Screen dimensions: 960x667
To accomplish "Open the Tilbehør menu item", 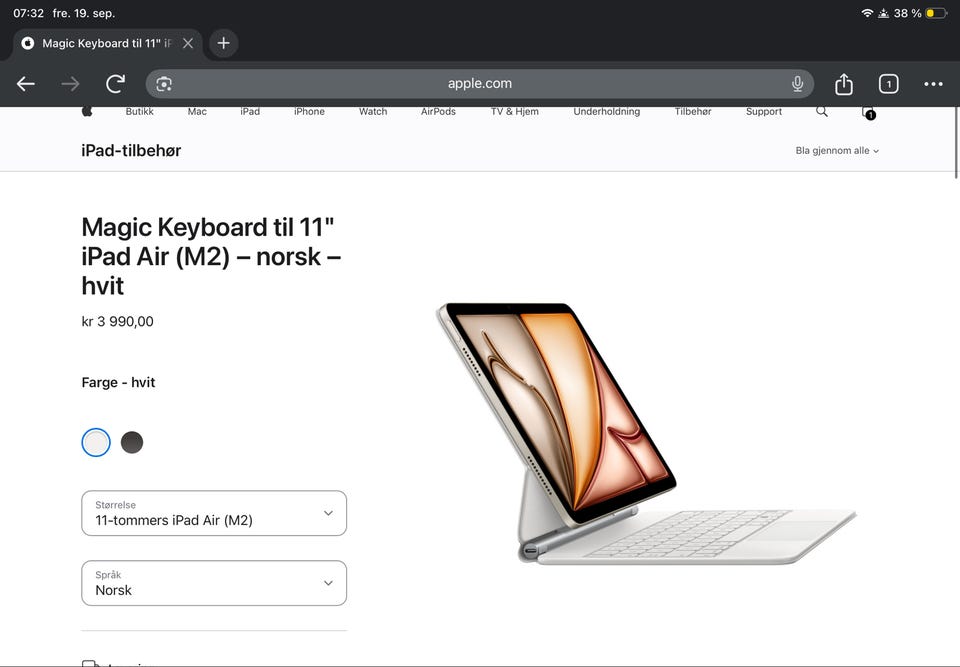I will 692,111.
